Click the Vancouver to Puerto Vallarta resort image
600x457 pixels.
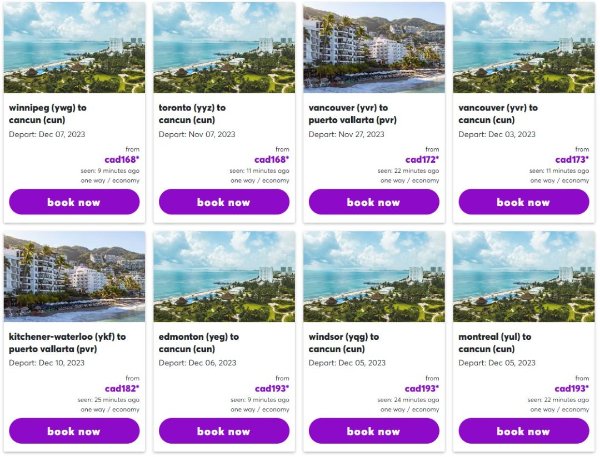click(373, 47)
